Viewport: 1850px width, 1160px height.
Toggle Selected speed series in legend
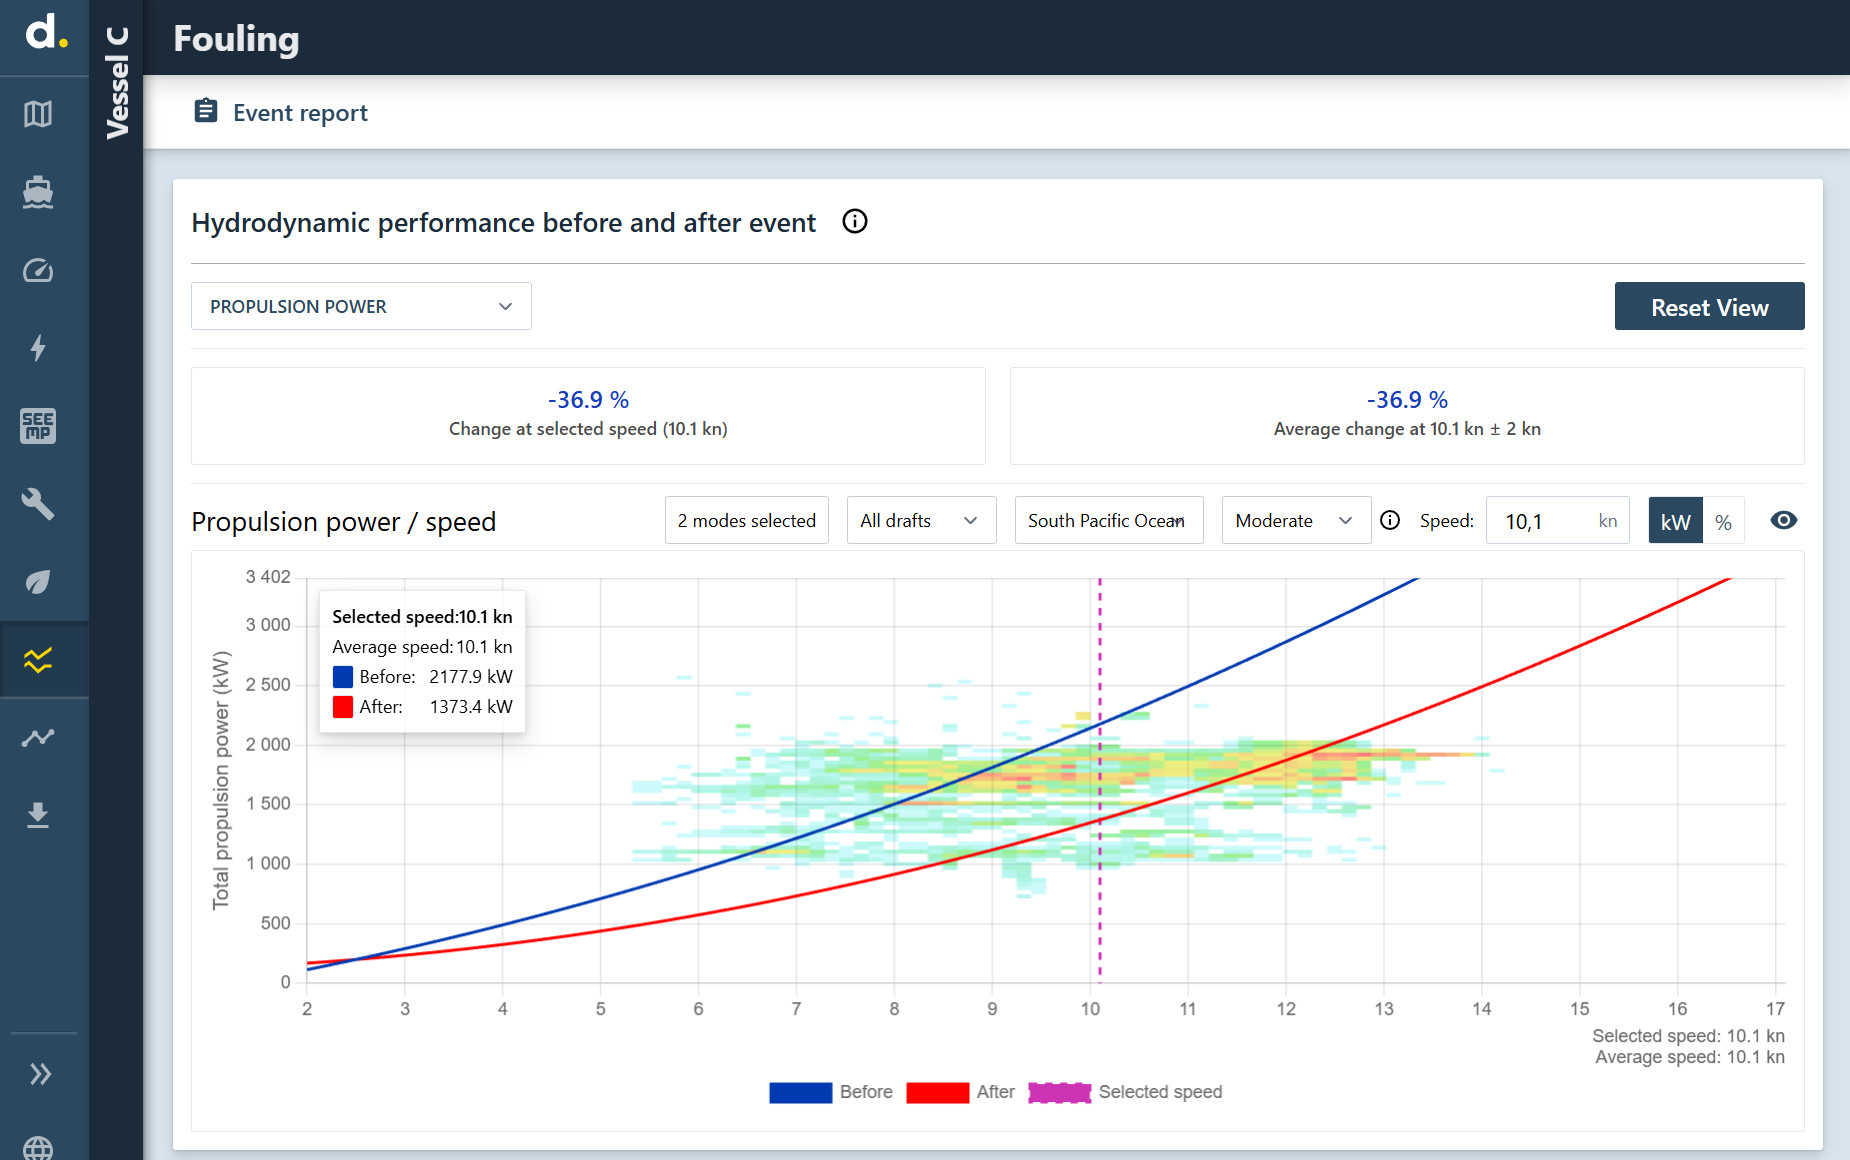coord(1125,1092)
